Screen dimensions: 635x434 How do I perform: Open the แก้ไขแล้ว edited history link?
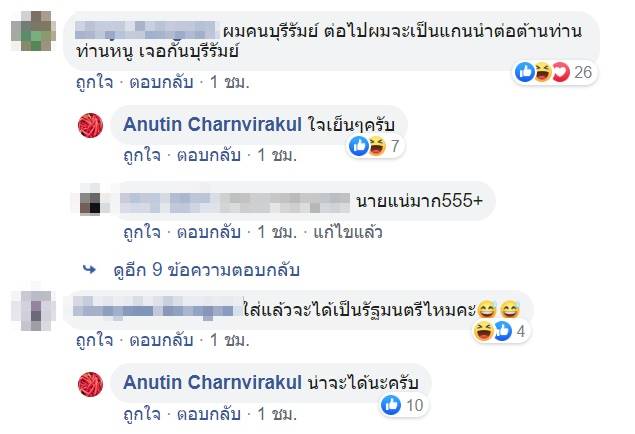[350, 232]
